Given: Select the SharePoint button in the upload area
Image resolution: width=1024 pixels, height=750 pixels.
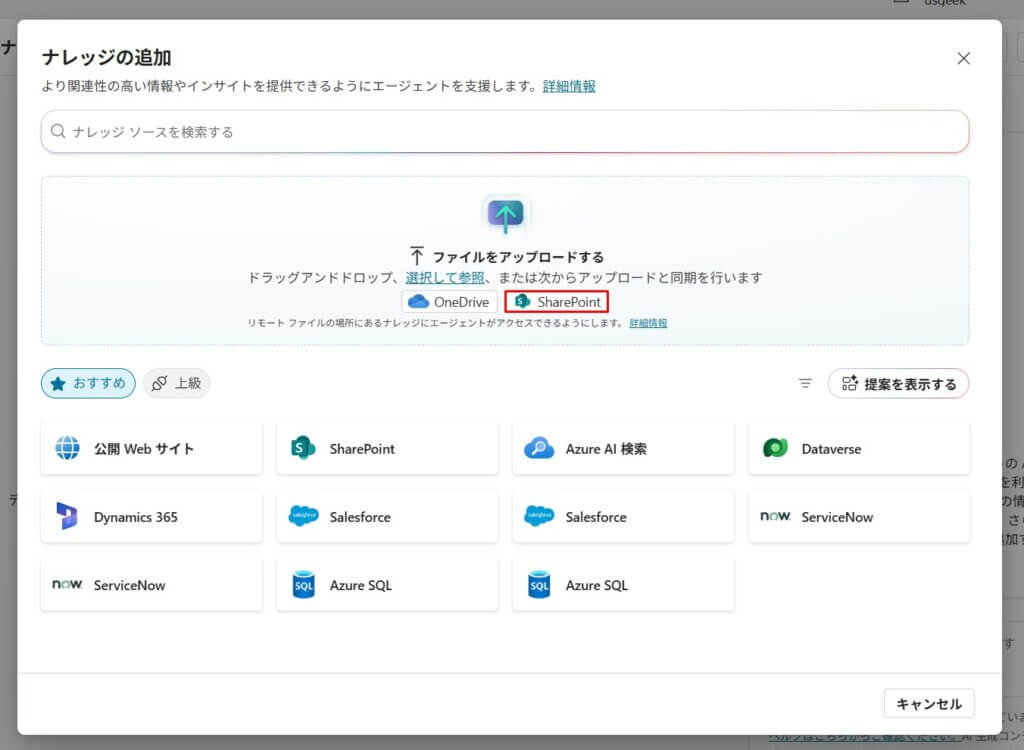Looking at the screenshot, I should (x=557, y=302).
